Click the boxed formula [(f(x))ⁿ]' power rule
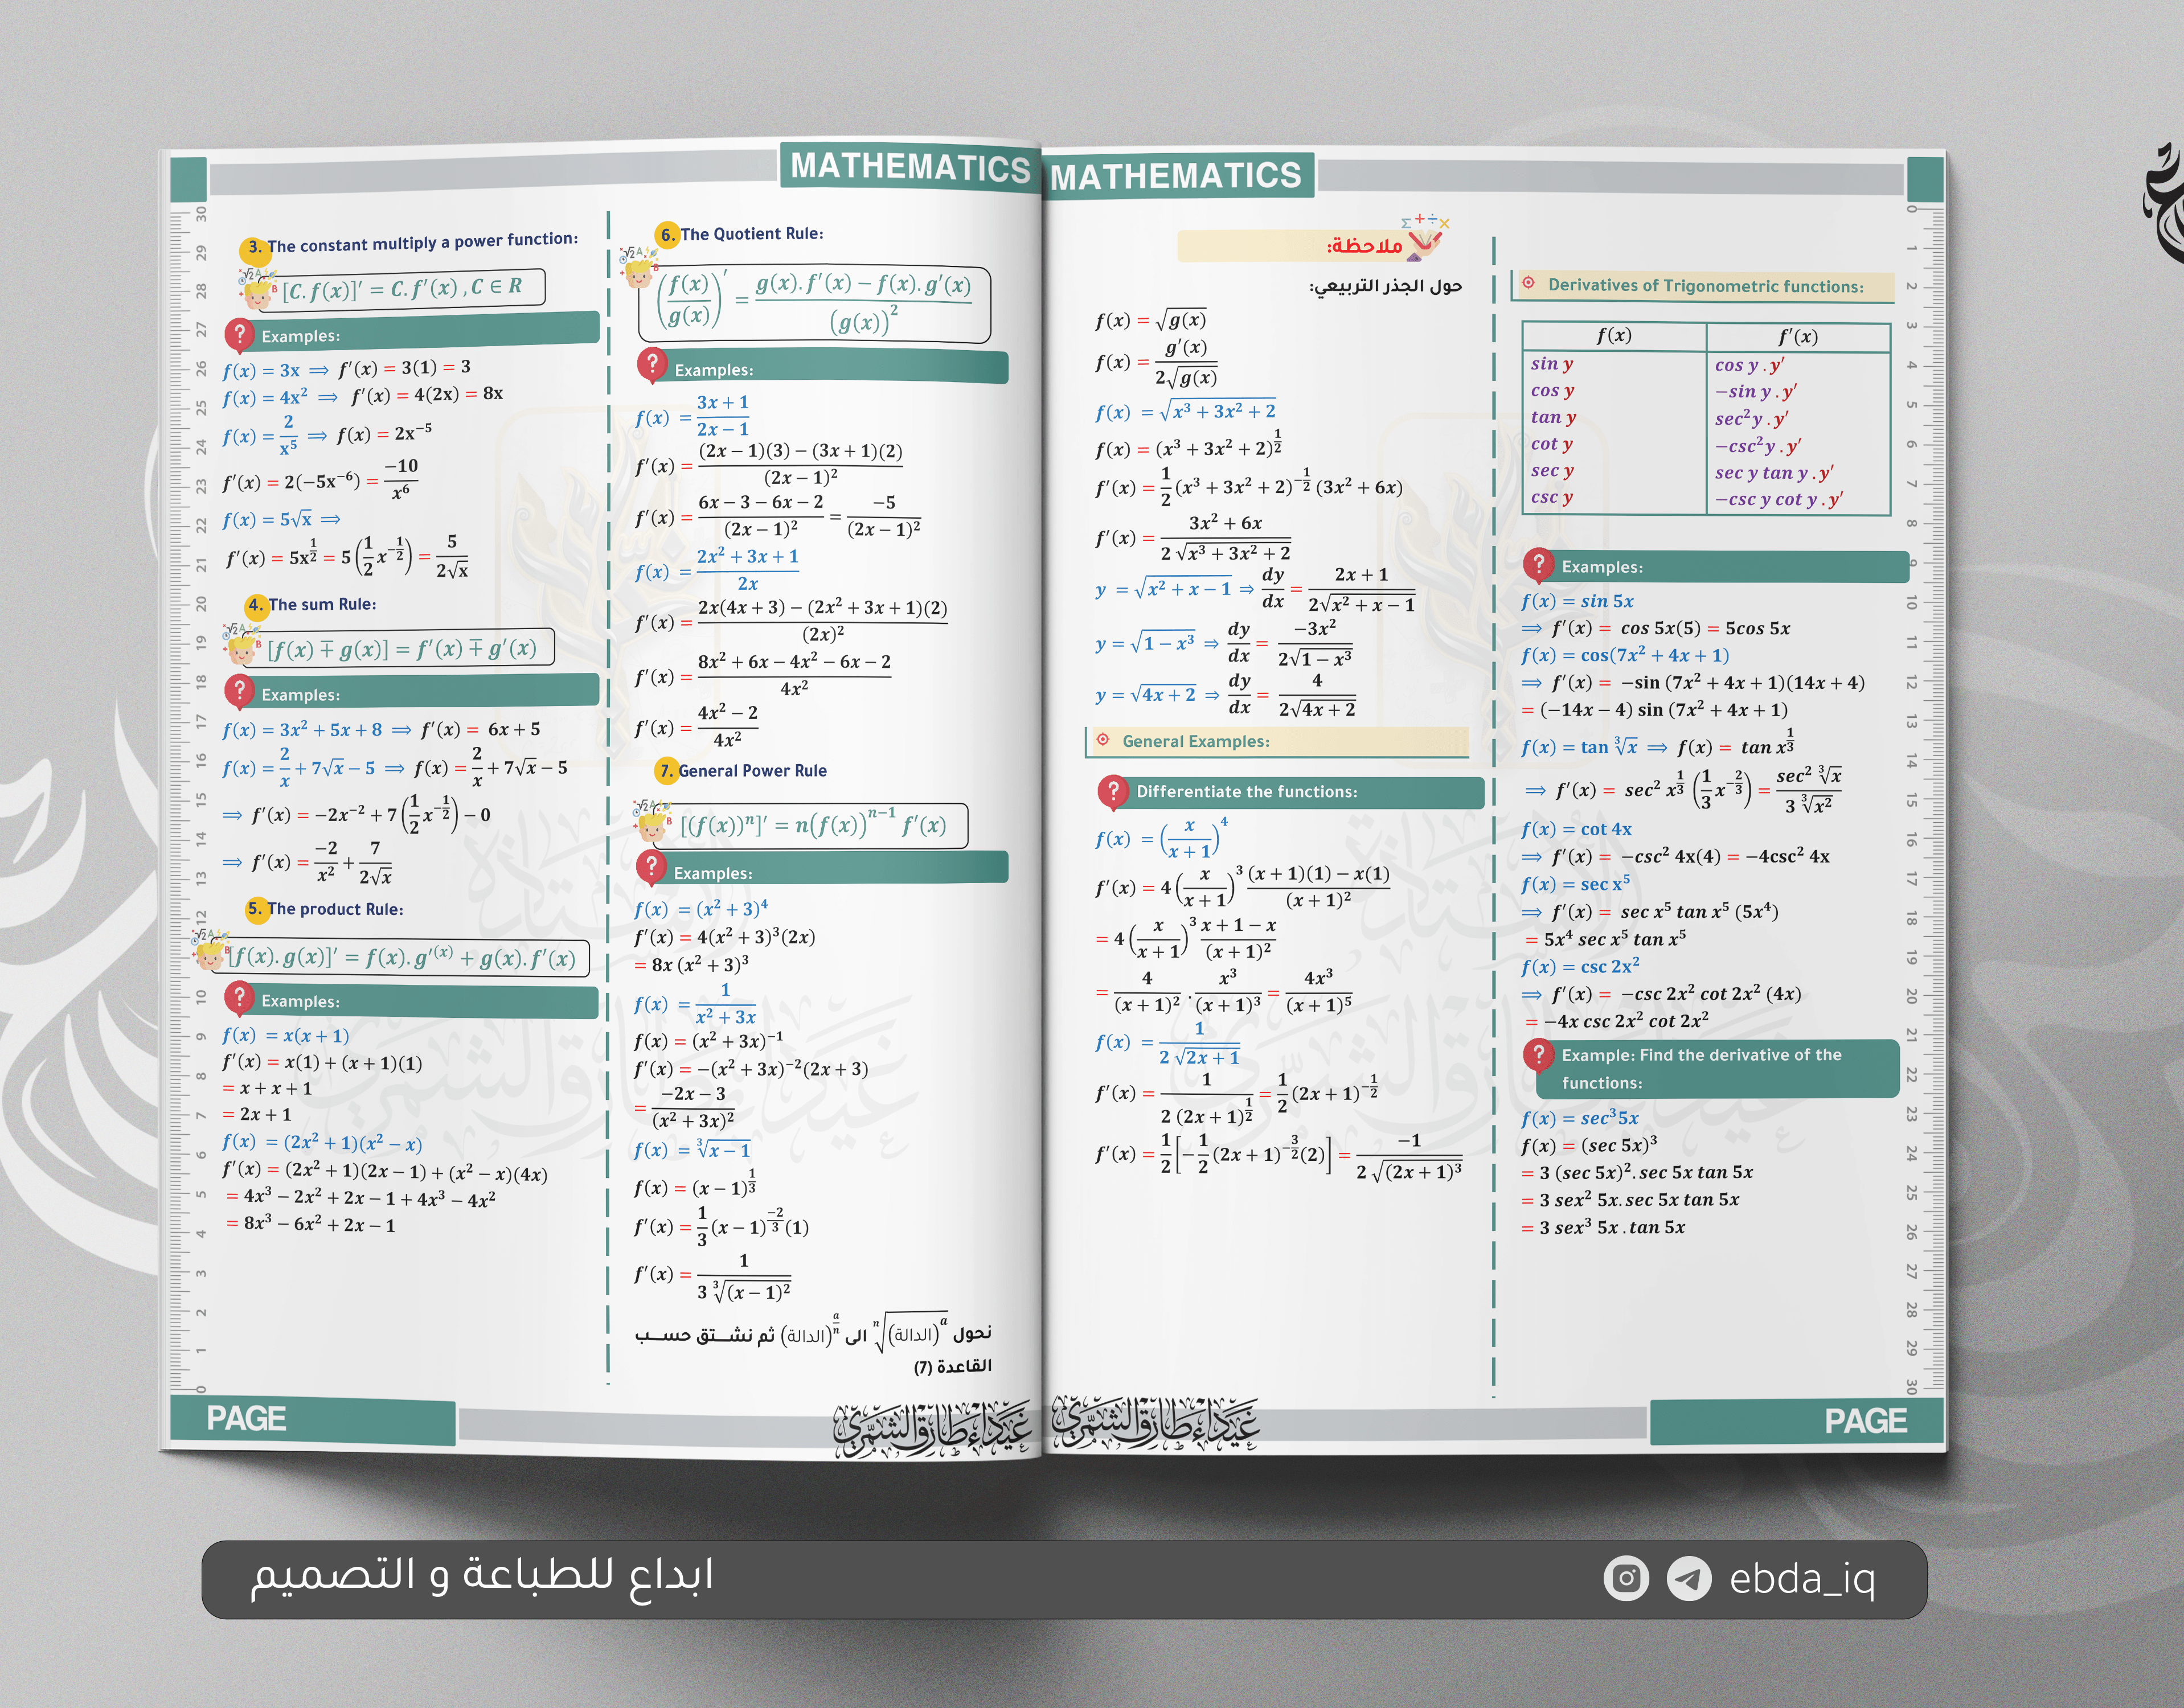Screen dimensions: 2184x1708 pyautogui.click(x=811, y=825)
